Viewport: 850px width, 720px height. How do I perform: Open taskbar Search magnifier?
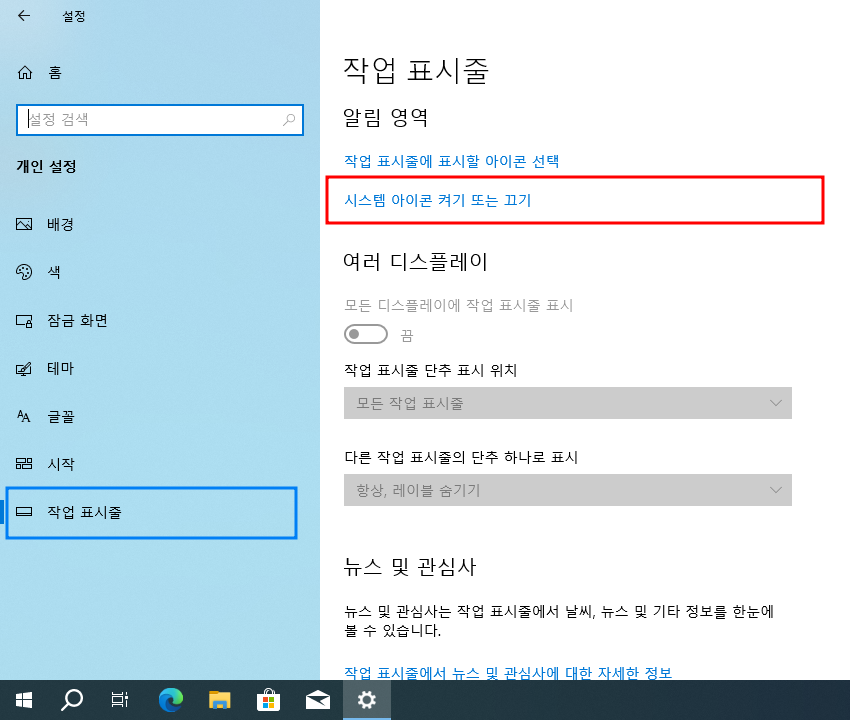(72, 700)
